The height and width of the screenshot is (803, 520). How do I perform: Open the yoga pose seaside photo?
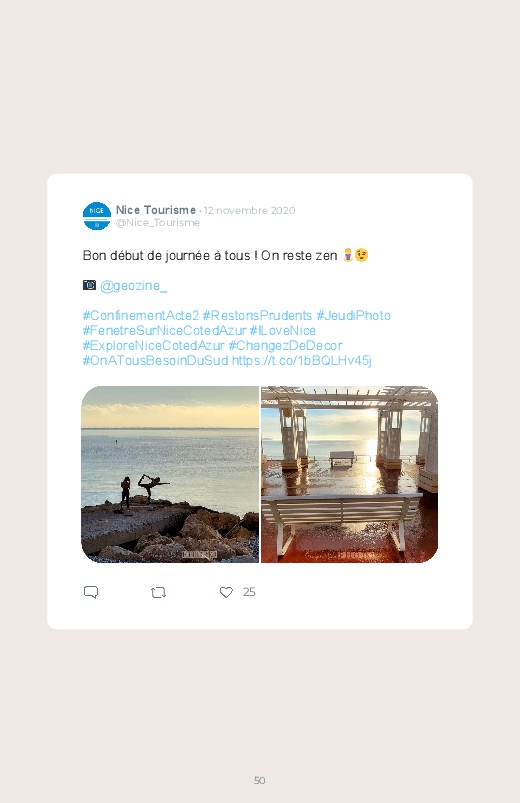click(170, 474)
